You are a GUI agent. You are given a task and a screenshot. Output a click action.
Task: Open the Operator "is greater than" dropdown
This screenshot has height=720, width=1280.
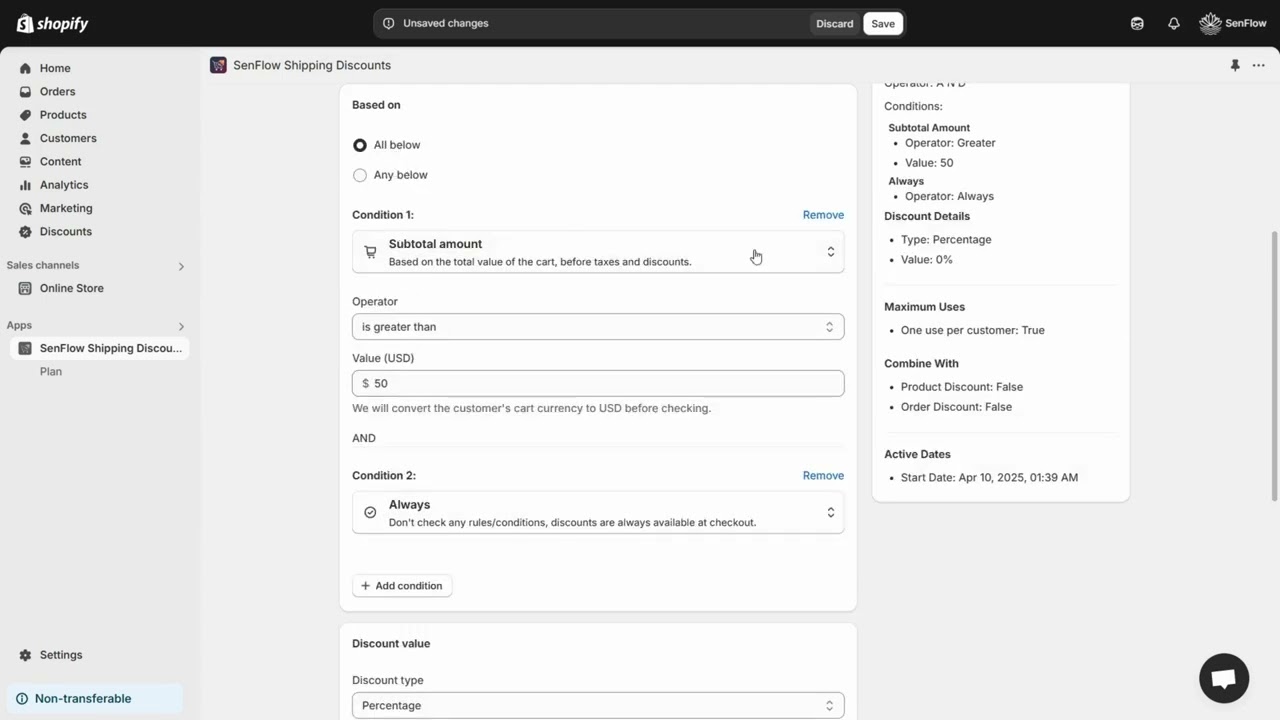click(x=597, y=327)
